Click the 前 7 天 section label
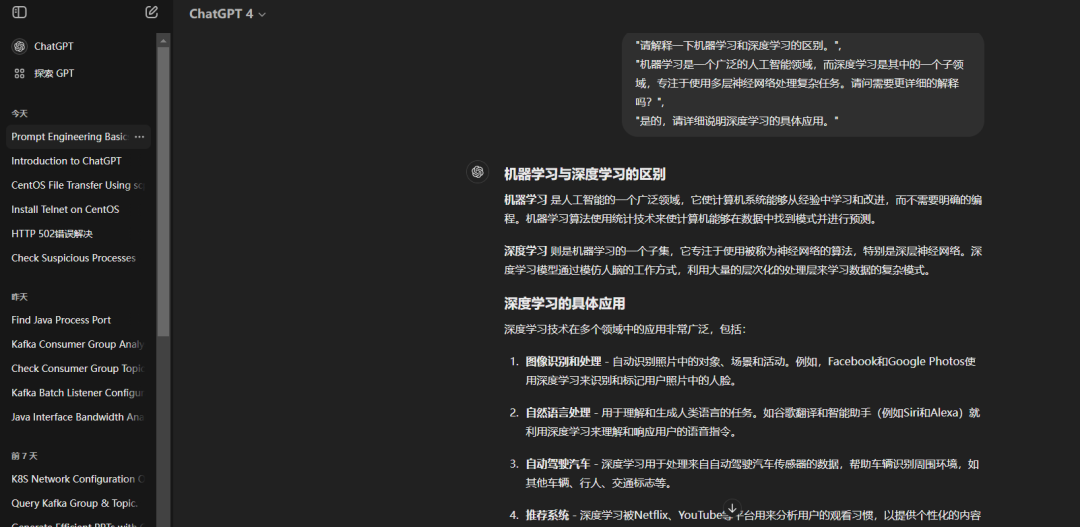 pyautogui.click(x=25, y=456)
